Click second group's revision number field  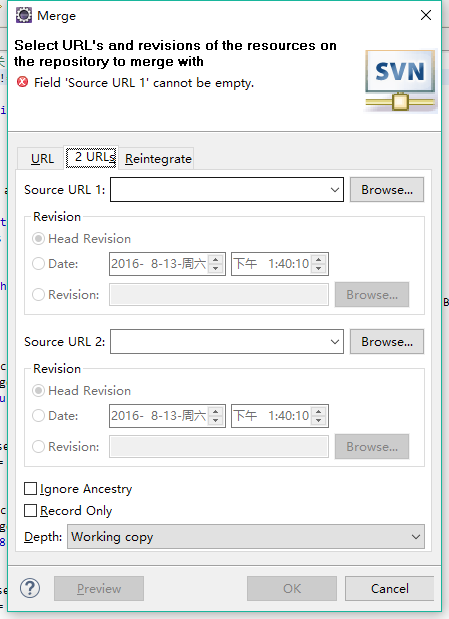219,446
